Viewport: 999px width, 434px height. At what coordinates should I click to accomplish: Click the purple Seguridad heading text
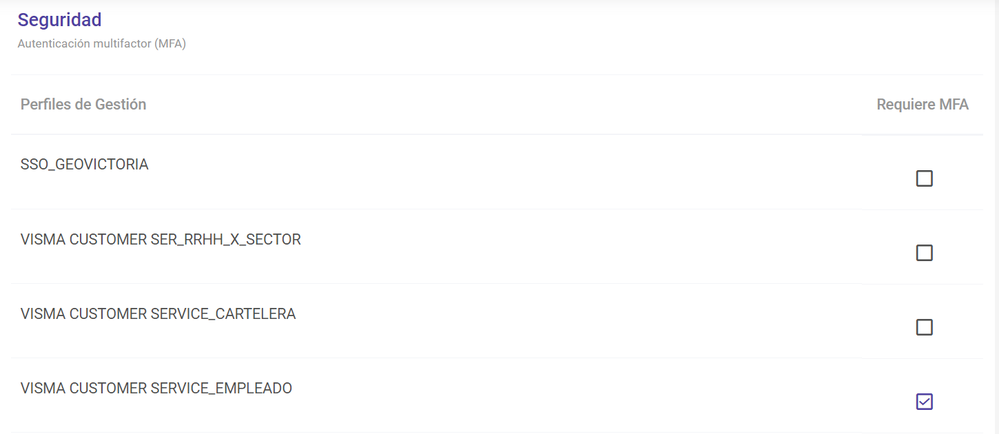click(x=59, y=20)
